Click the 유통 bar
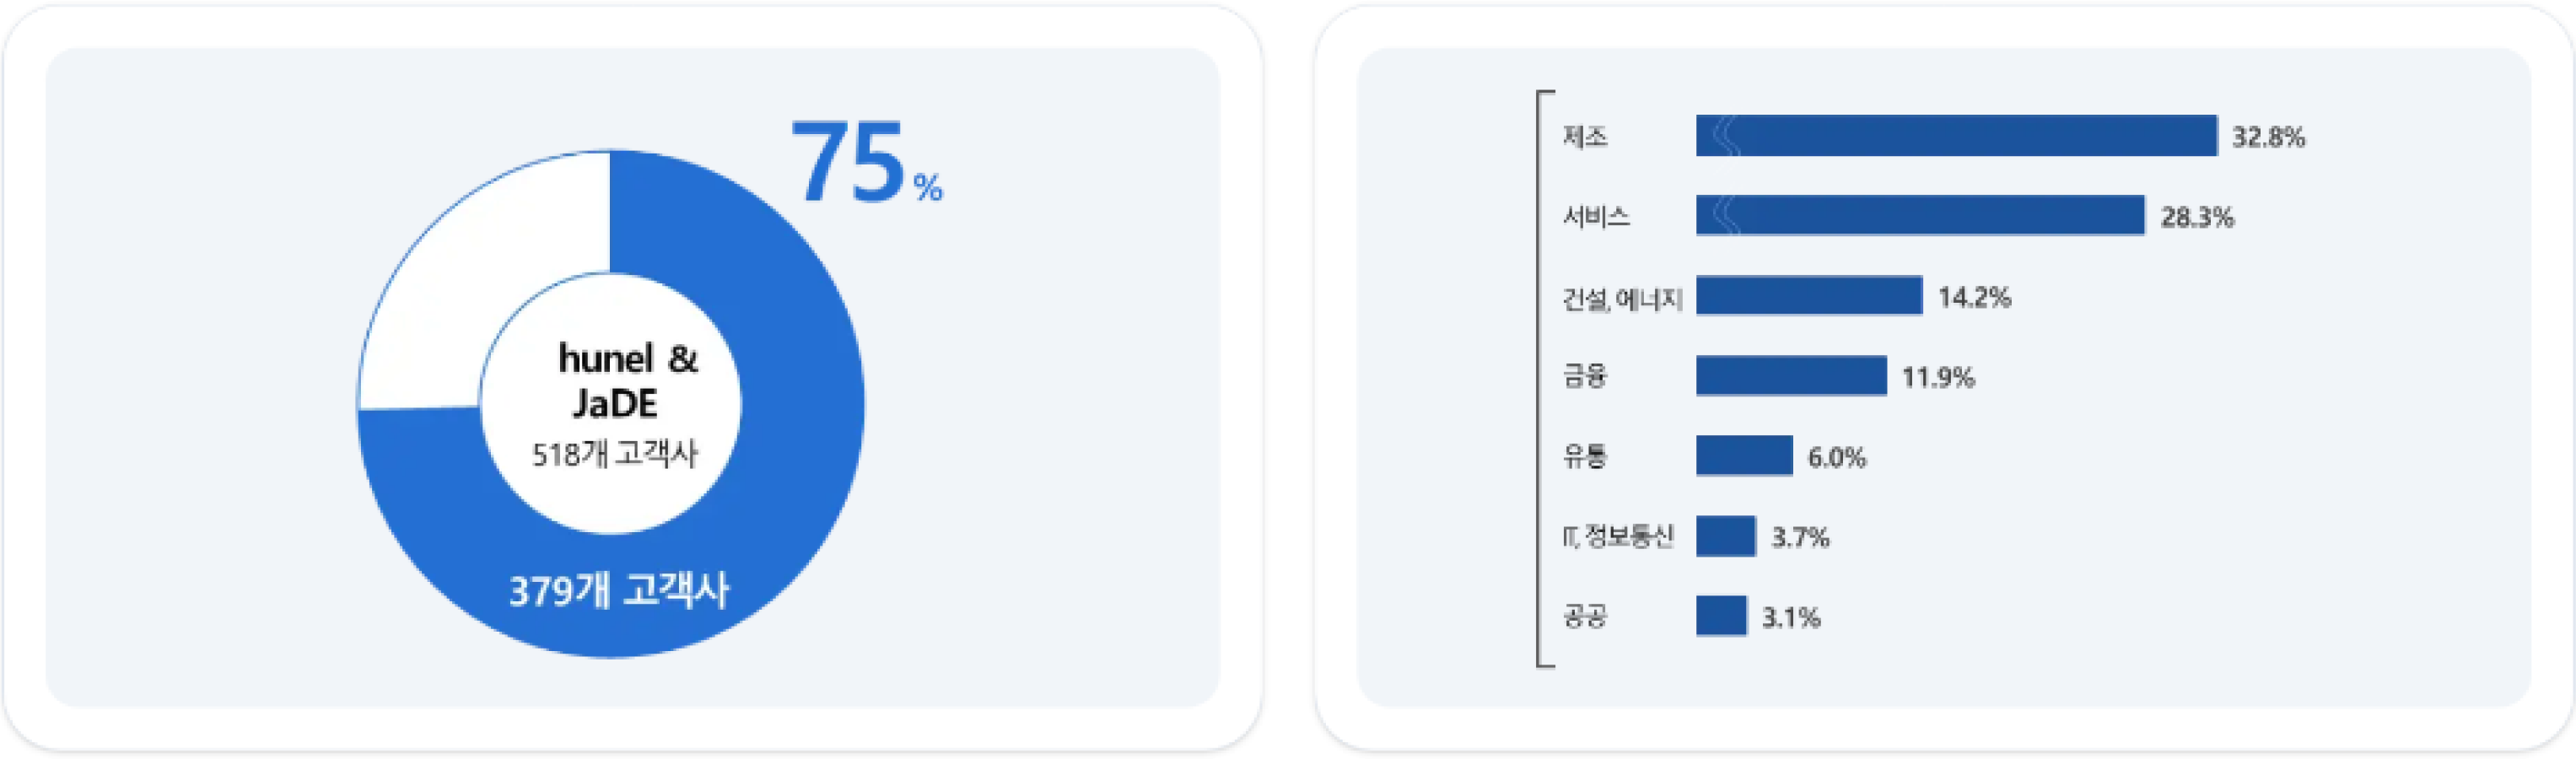Viewport: 2576px width, 759px height. tap(1743, 456)
